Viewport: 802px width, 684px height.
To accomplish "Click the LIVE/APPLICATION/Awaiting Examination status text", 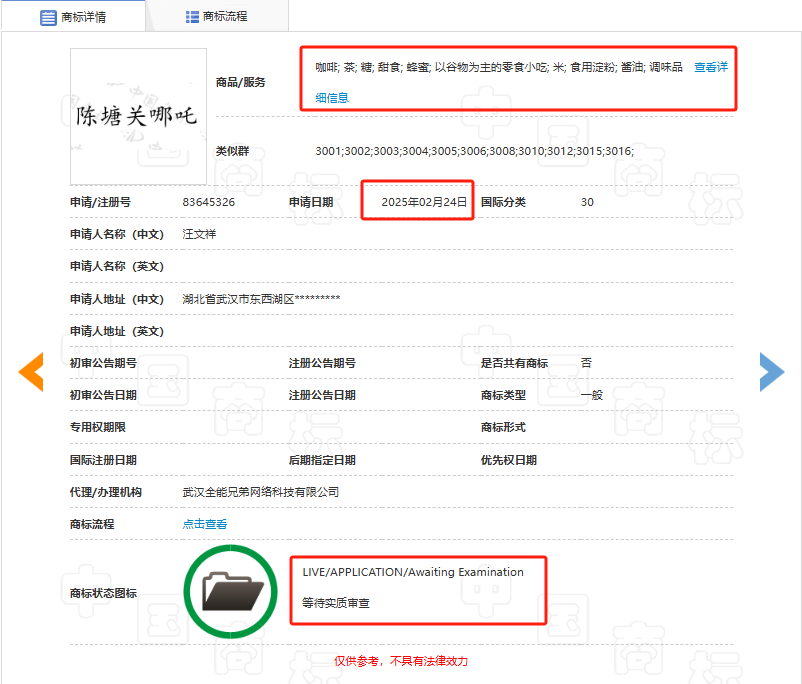I will (413, 572).
